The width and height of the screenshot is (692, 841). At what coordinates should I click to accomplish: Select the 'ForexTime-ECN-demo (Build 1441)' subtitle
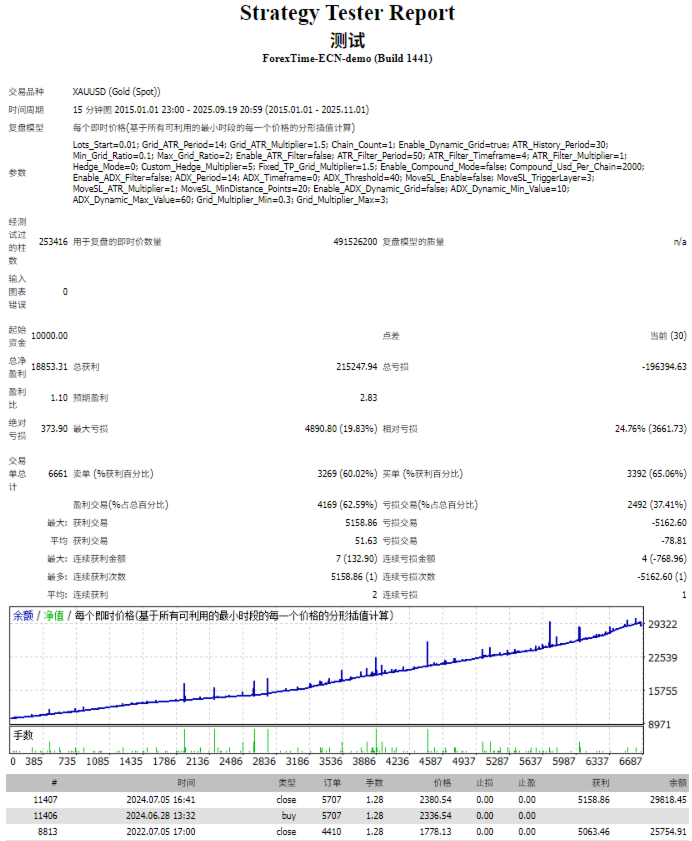[347, 58]
